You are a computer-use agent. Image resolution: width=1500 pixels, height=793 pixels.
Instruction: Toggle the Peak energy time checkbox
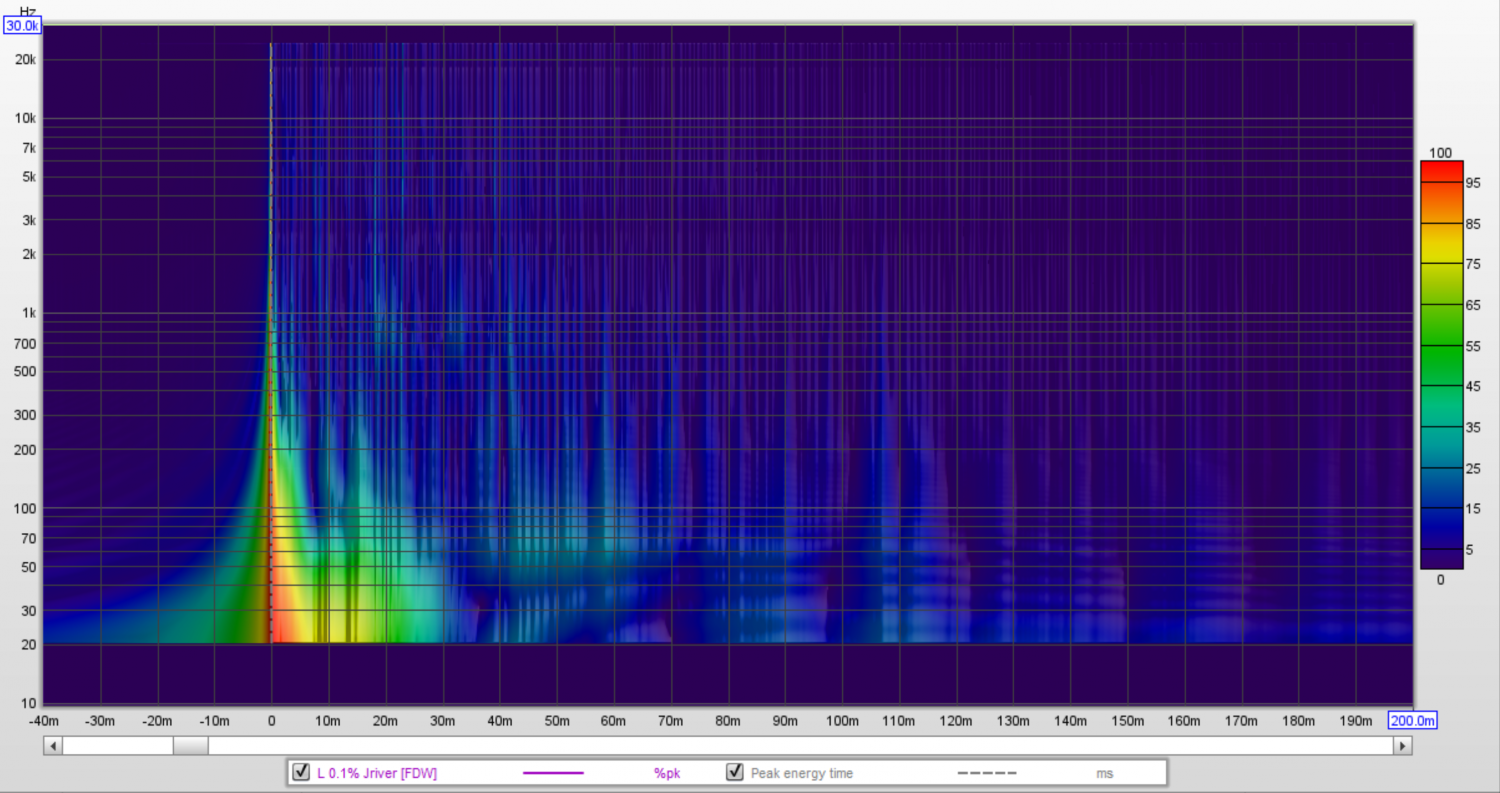coord(735,772)
